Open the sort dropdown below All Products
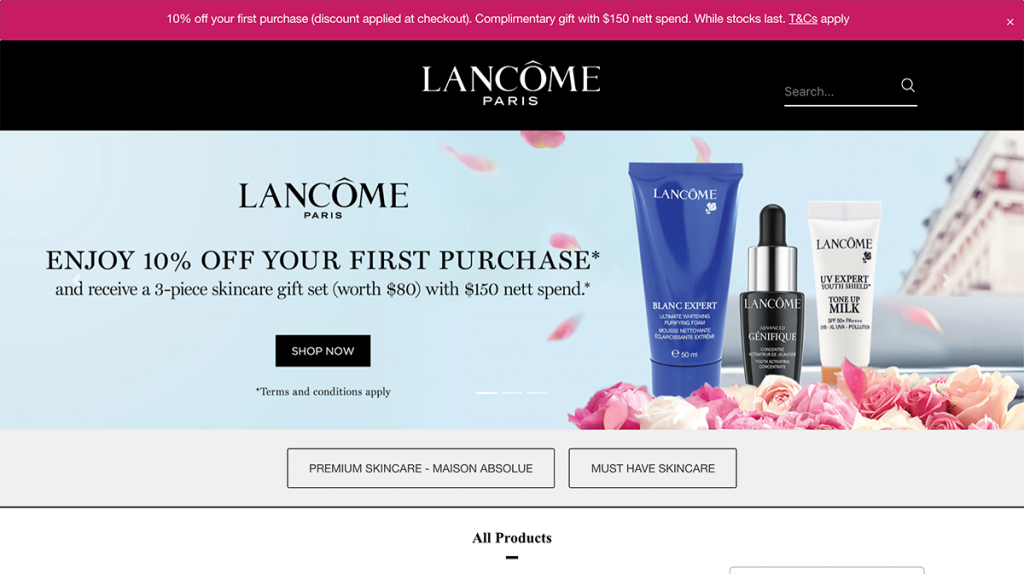The height and width of the screenshot is (574, 1024). 827,570
